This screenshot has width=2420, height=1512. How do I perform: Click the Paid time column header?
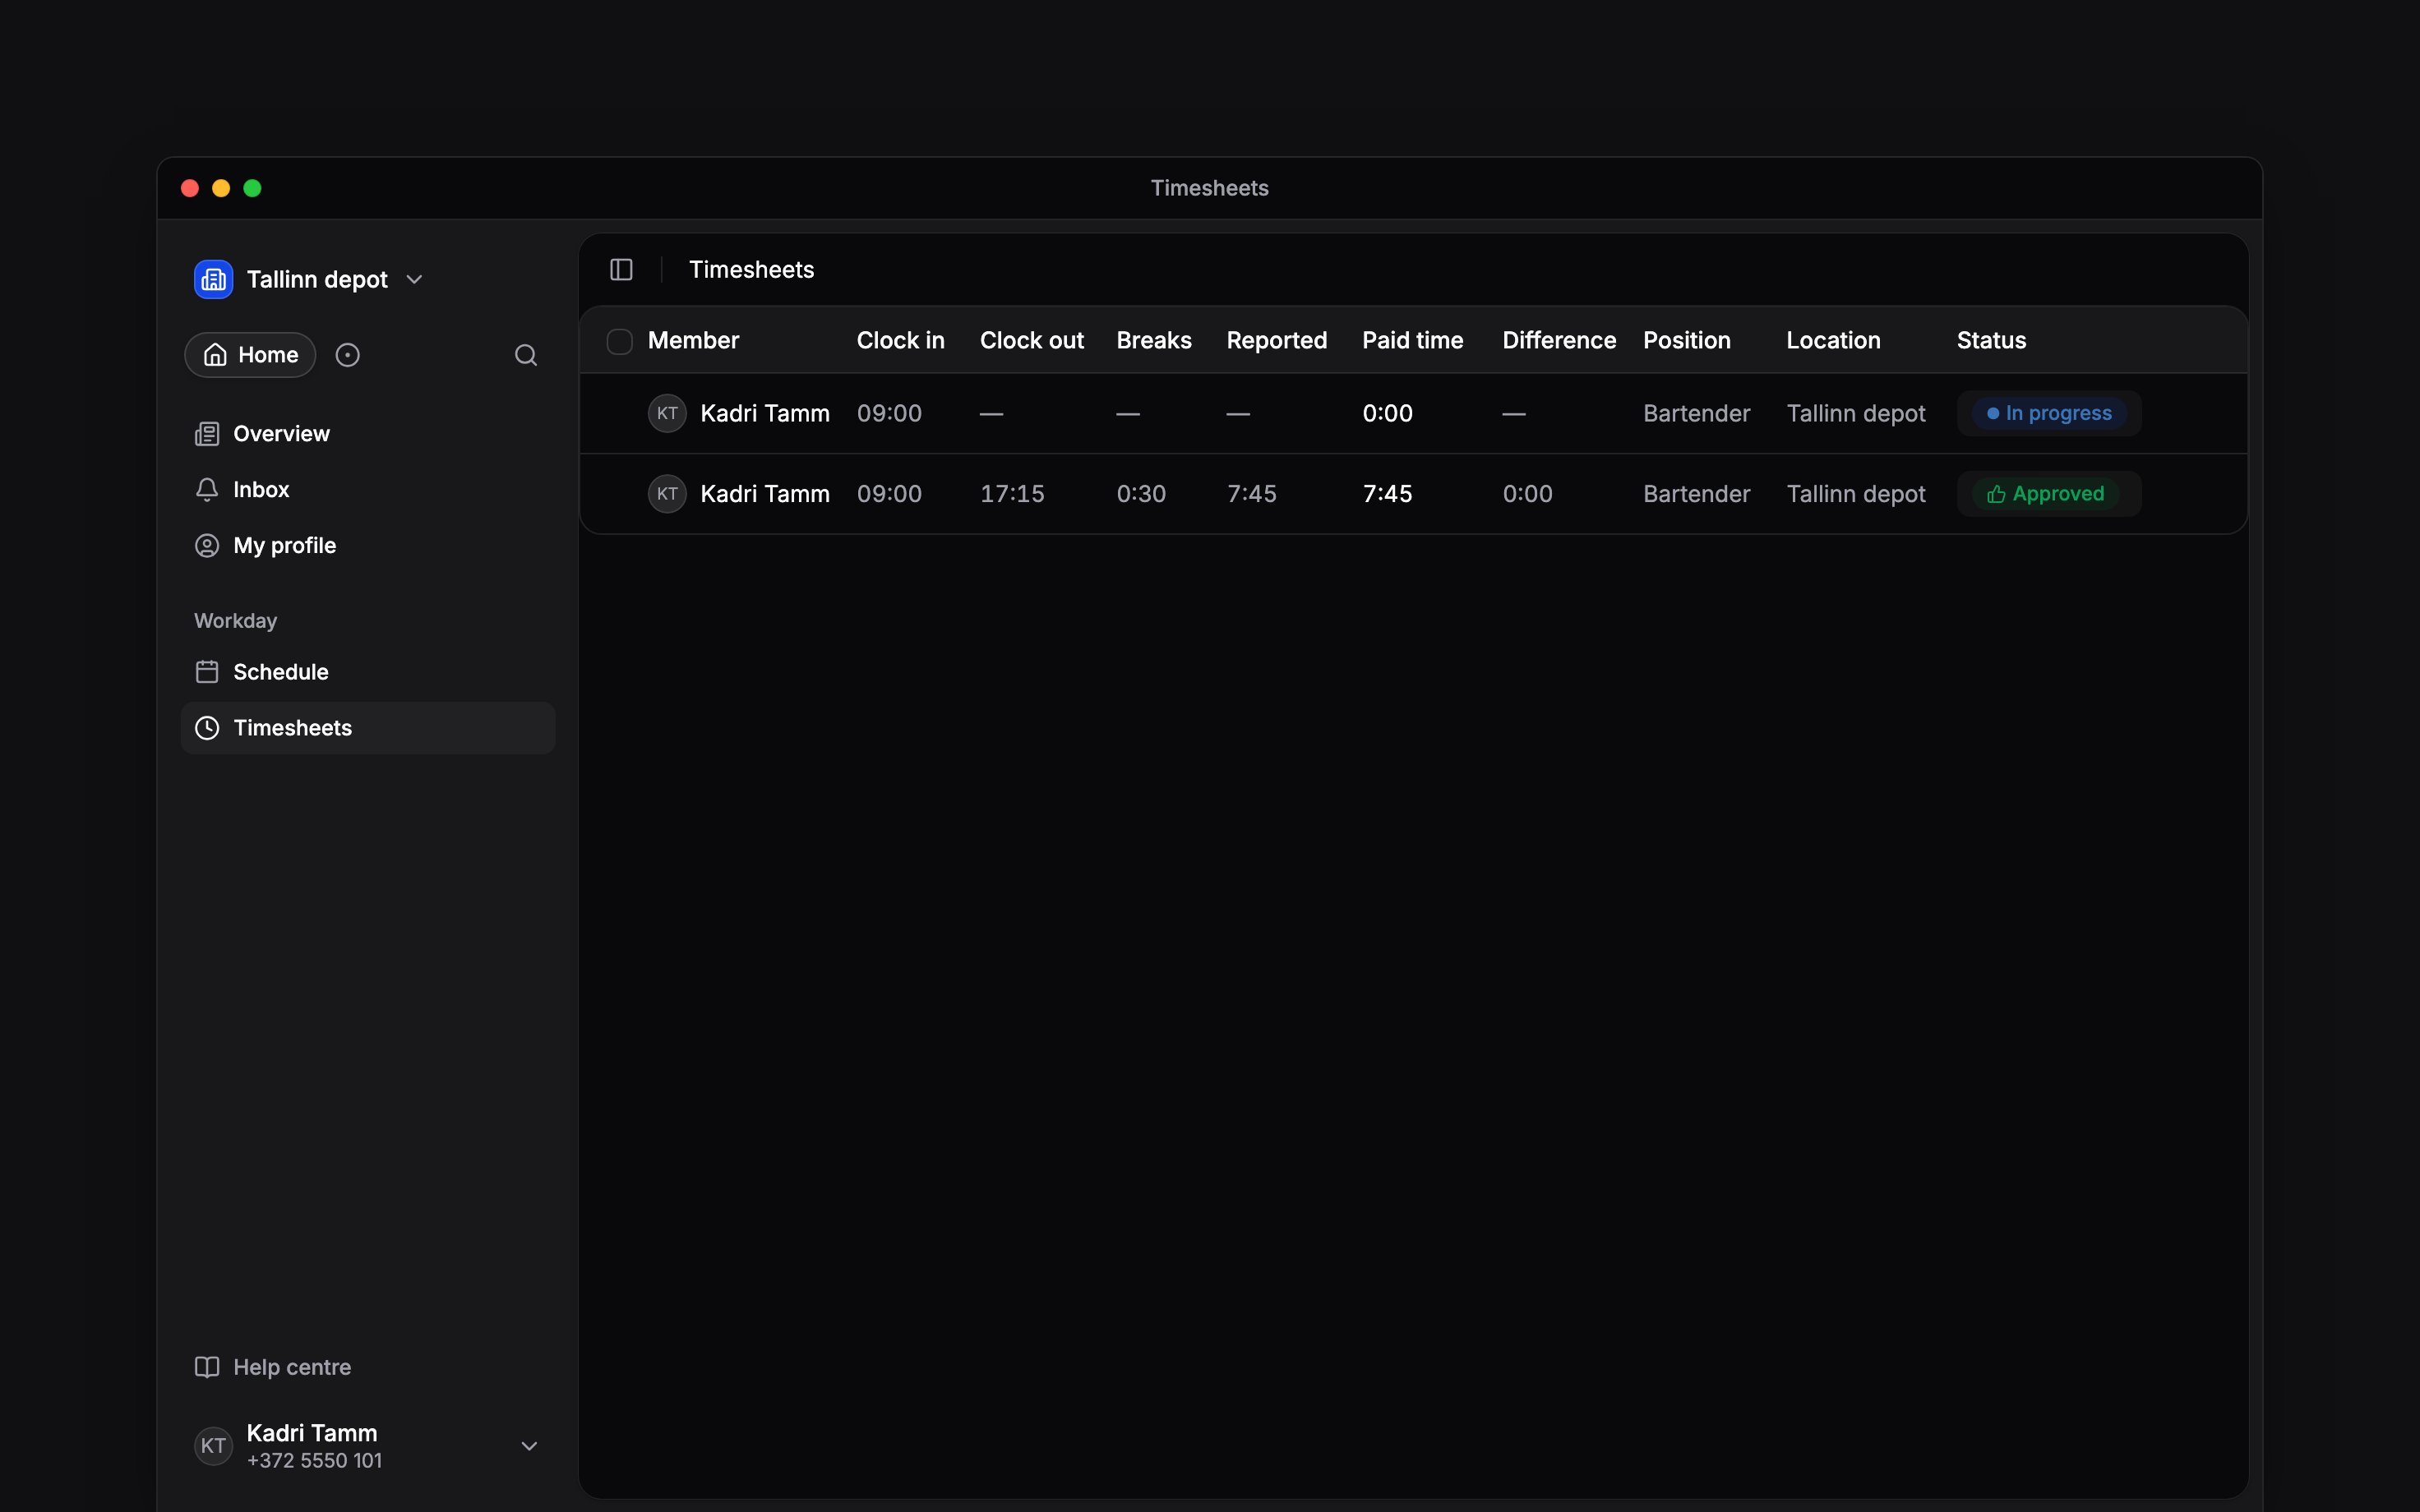(1412, 341)
